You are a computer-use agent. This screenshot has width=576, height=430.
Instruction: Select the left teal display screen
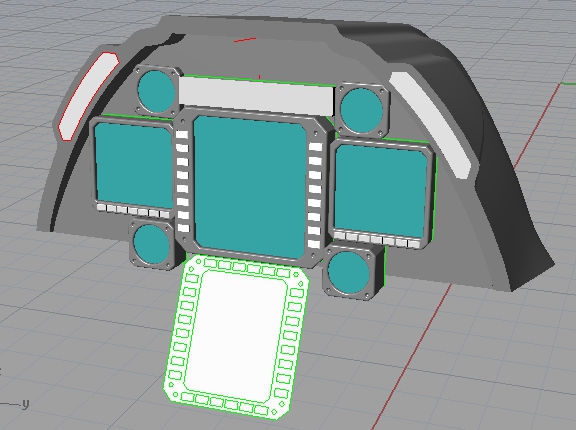133,164
